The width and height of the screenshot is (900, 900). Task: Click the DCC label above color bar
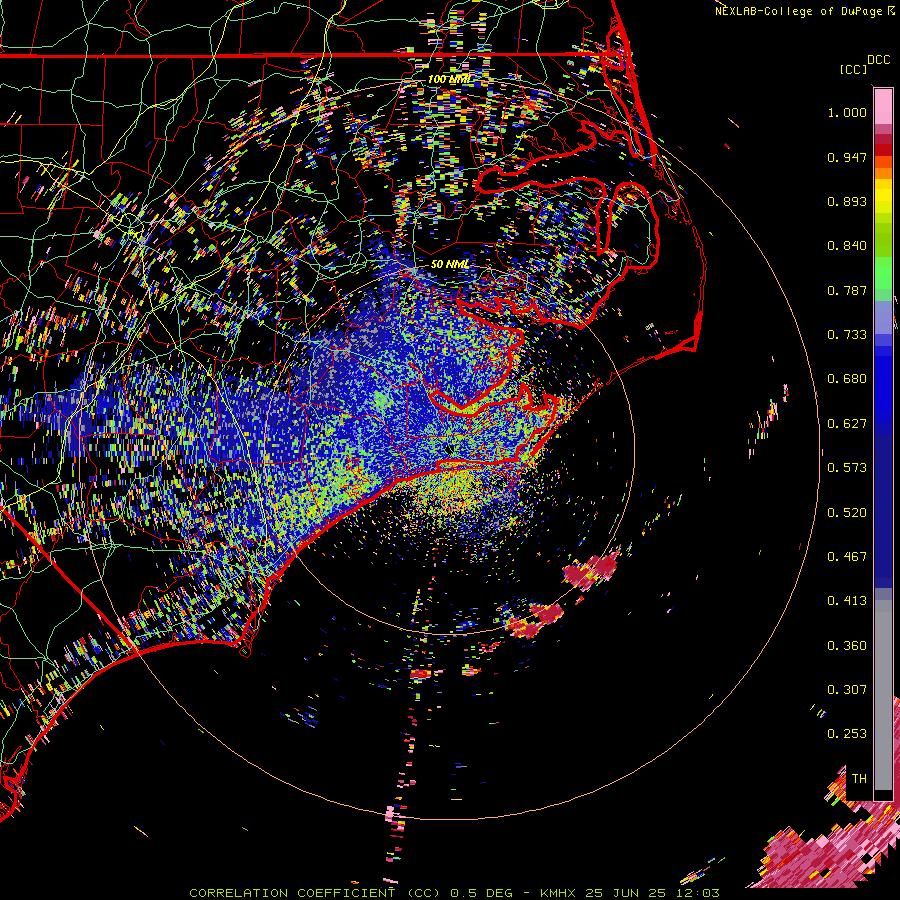pyautogui.click(x=878, y=60)
